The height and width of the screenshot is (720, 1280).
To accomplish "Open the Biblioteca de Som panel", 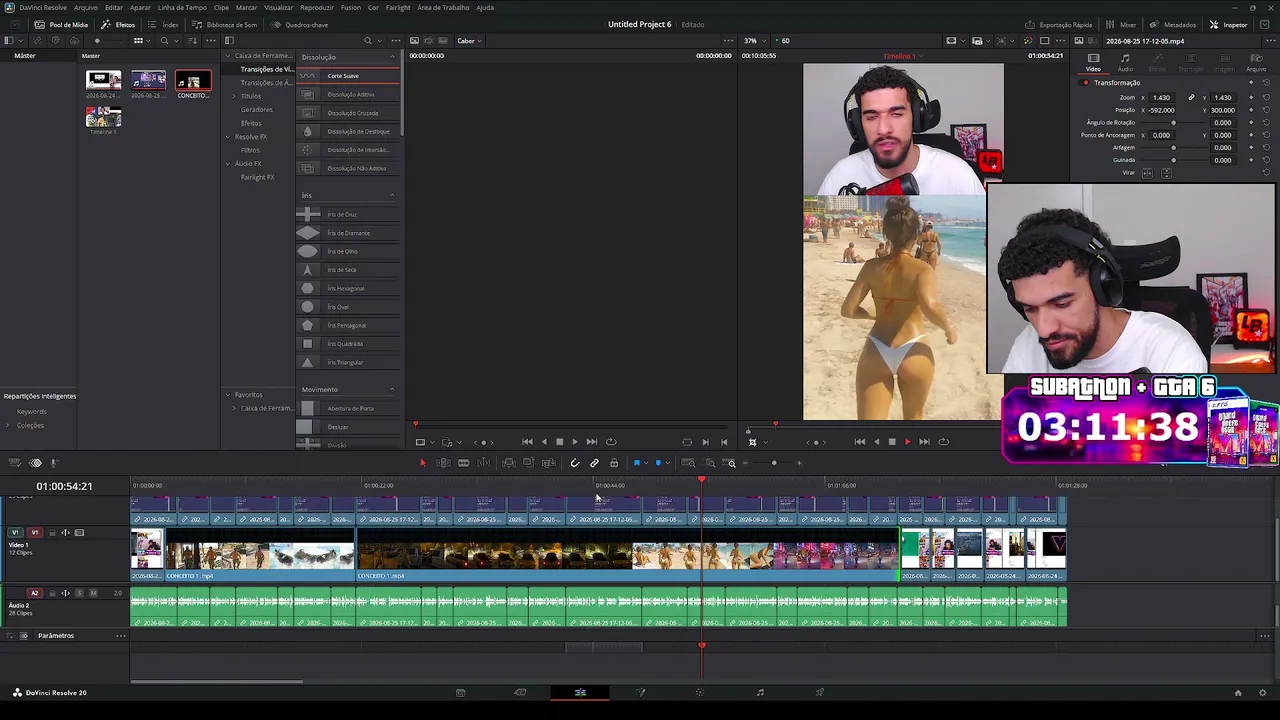I will point(225,24).
